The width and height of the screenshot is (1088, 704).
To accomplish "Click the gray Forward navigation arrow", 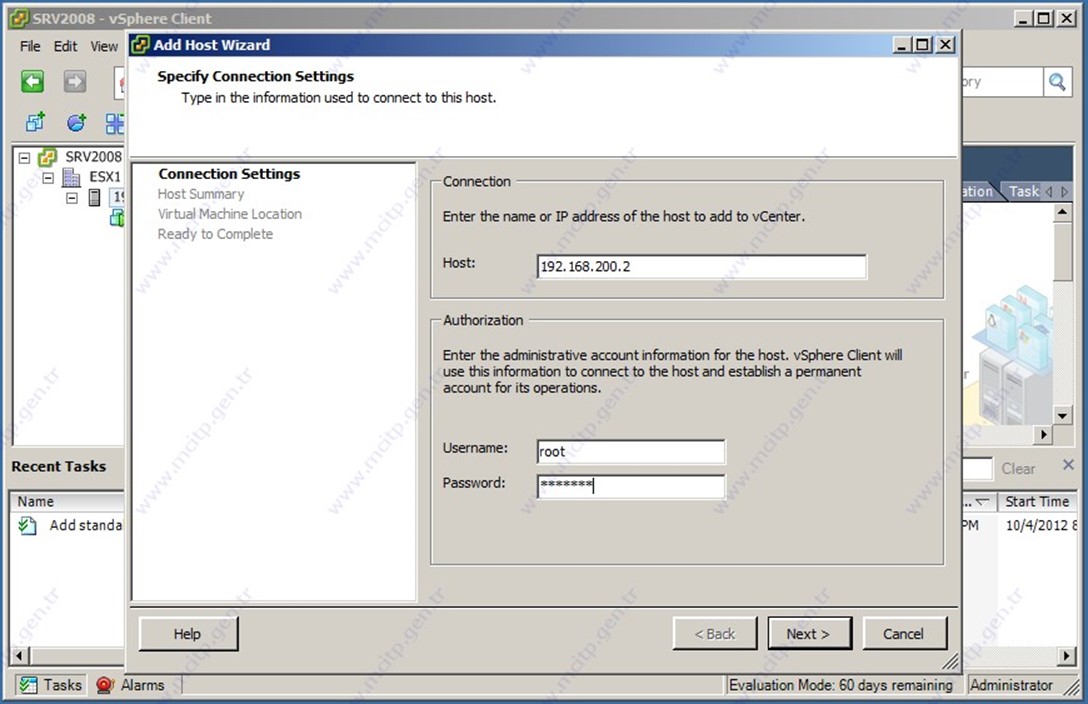I will coord(75,82).
